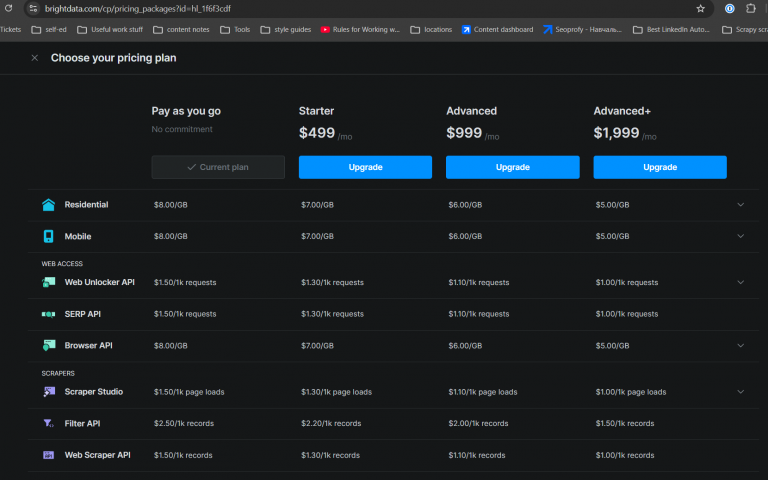Click the Choose your pricing plan title
768x480 pixels.
pos(114,58)
